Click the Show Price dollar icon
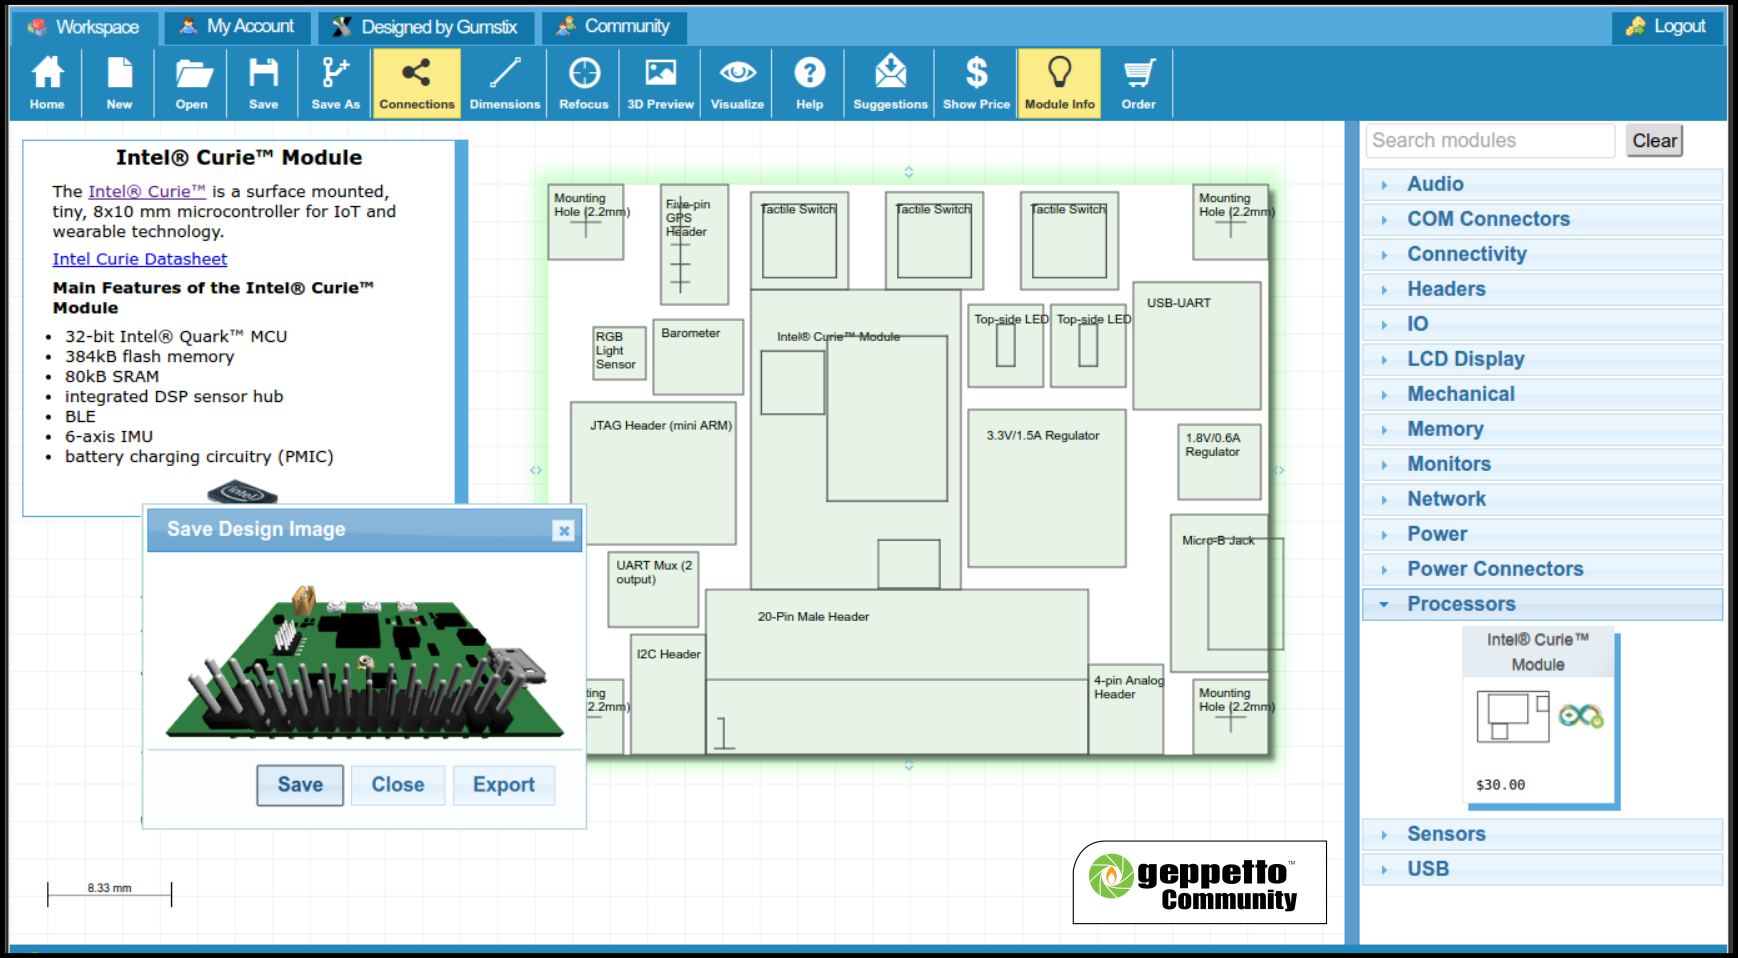1738x958 pixels. [976, 84]
